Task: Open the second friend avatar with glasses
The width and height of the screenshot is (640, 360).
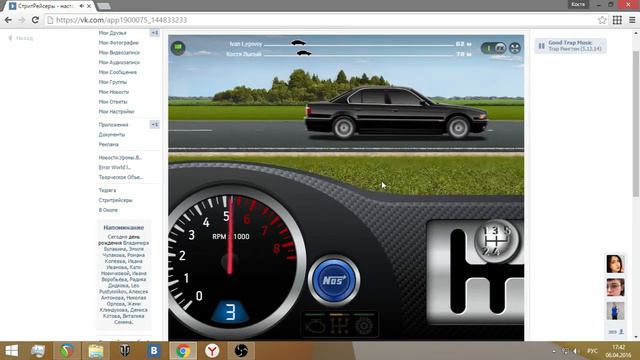Action: tap(615, 287)
